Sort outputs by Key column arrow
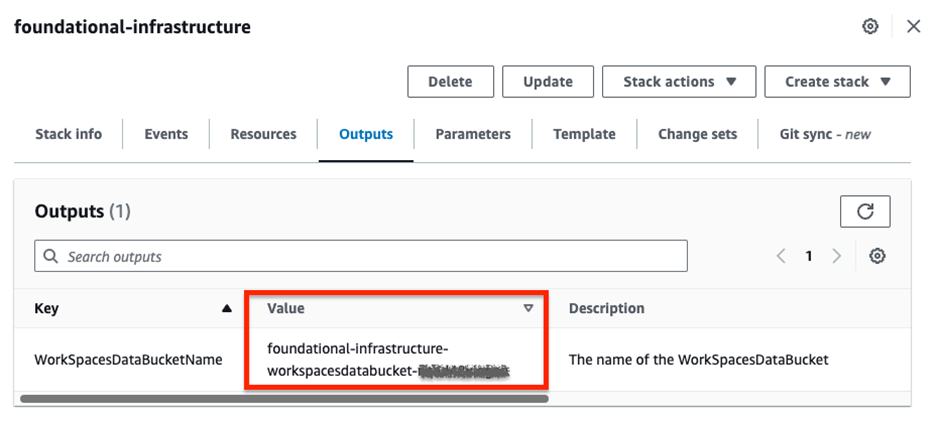 point(227,309)
